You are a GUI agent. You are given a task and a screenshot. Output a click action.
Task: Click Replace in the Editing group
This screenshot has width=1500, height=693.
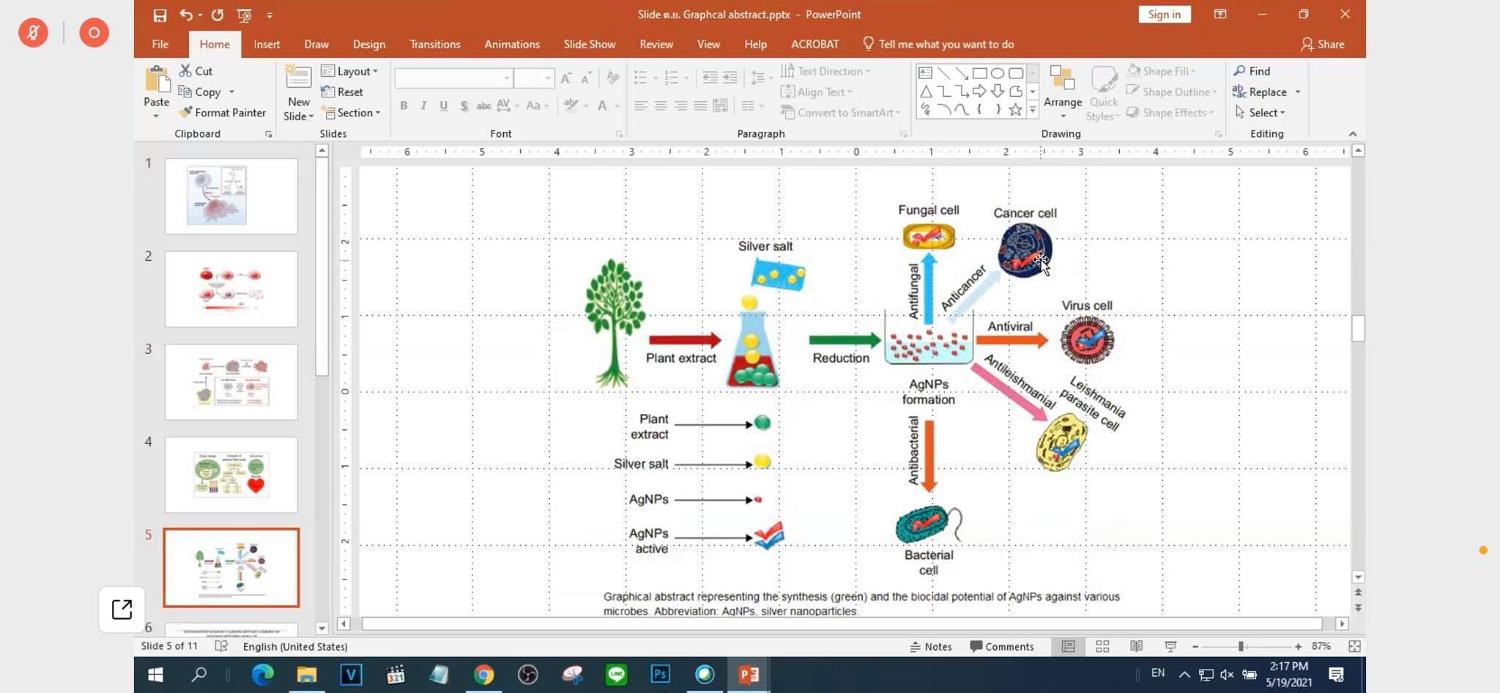(1267, 92)
